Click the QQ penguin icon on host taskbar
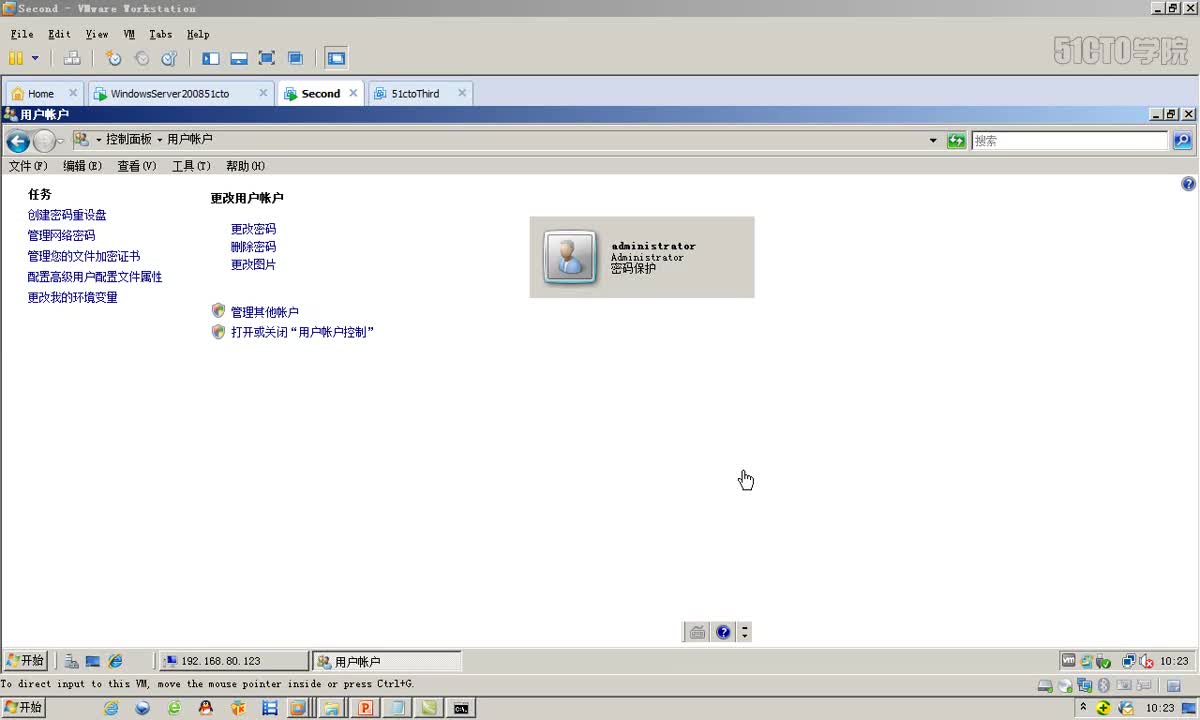Image resolution: width=1200 pixels, height=720 pixels. coord(205,707)
